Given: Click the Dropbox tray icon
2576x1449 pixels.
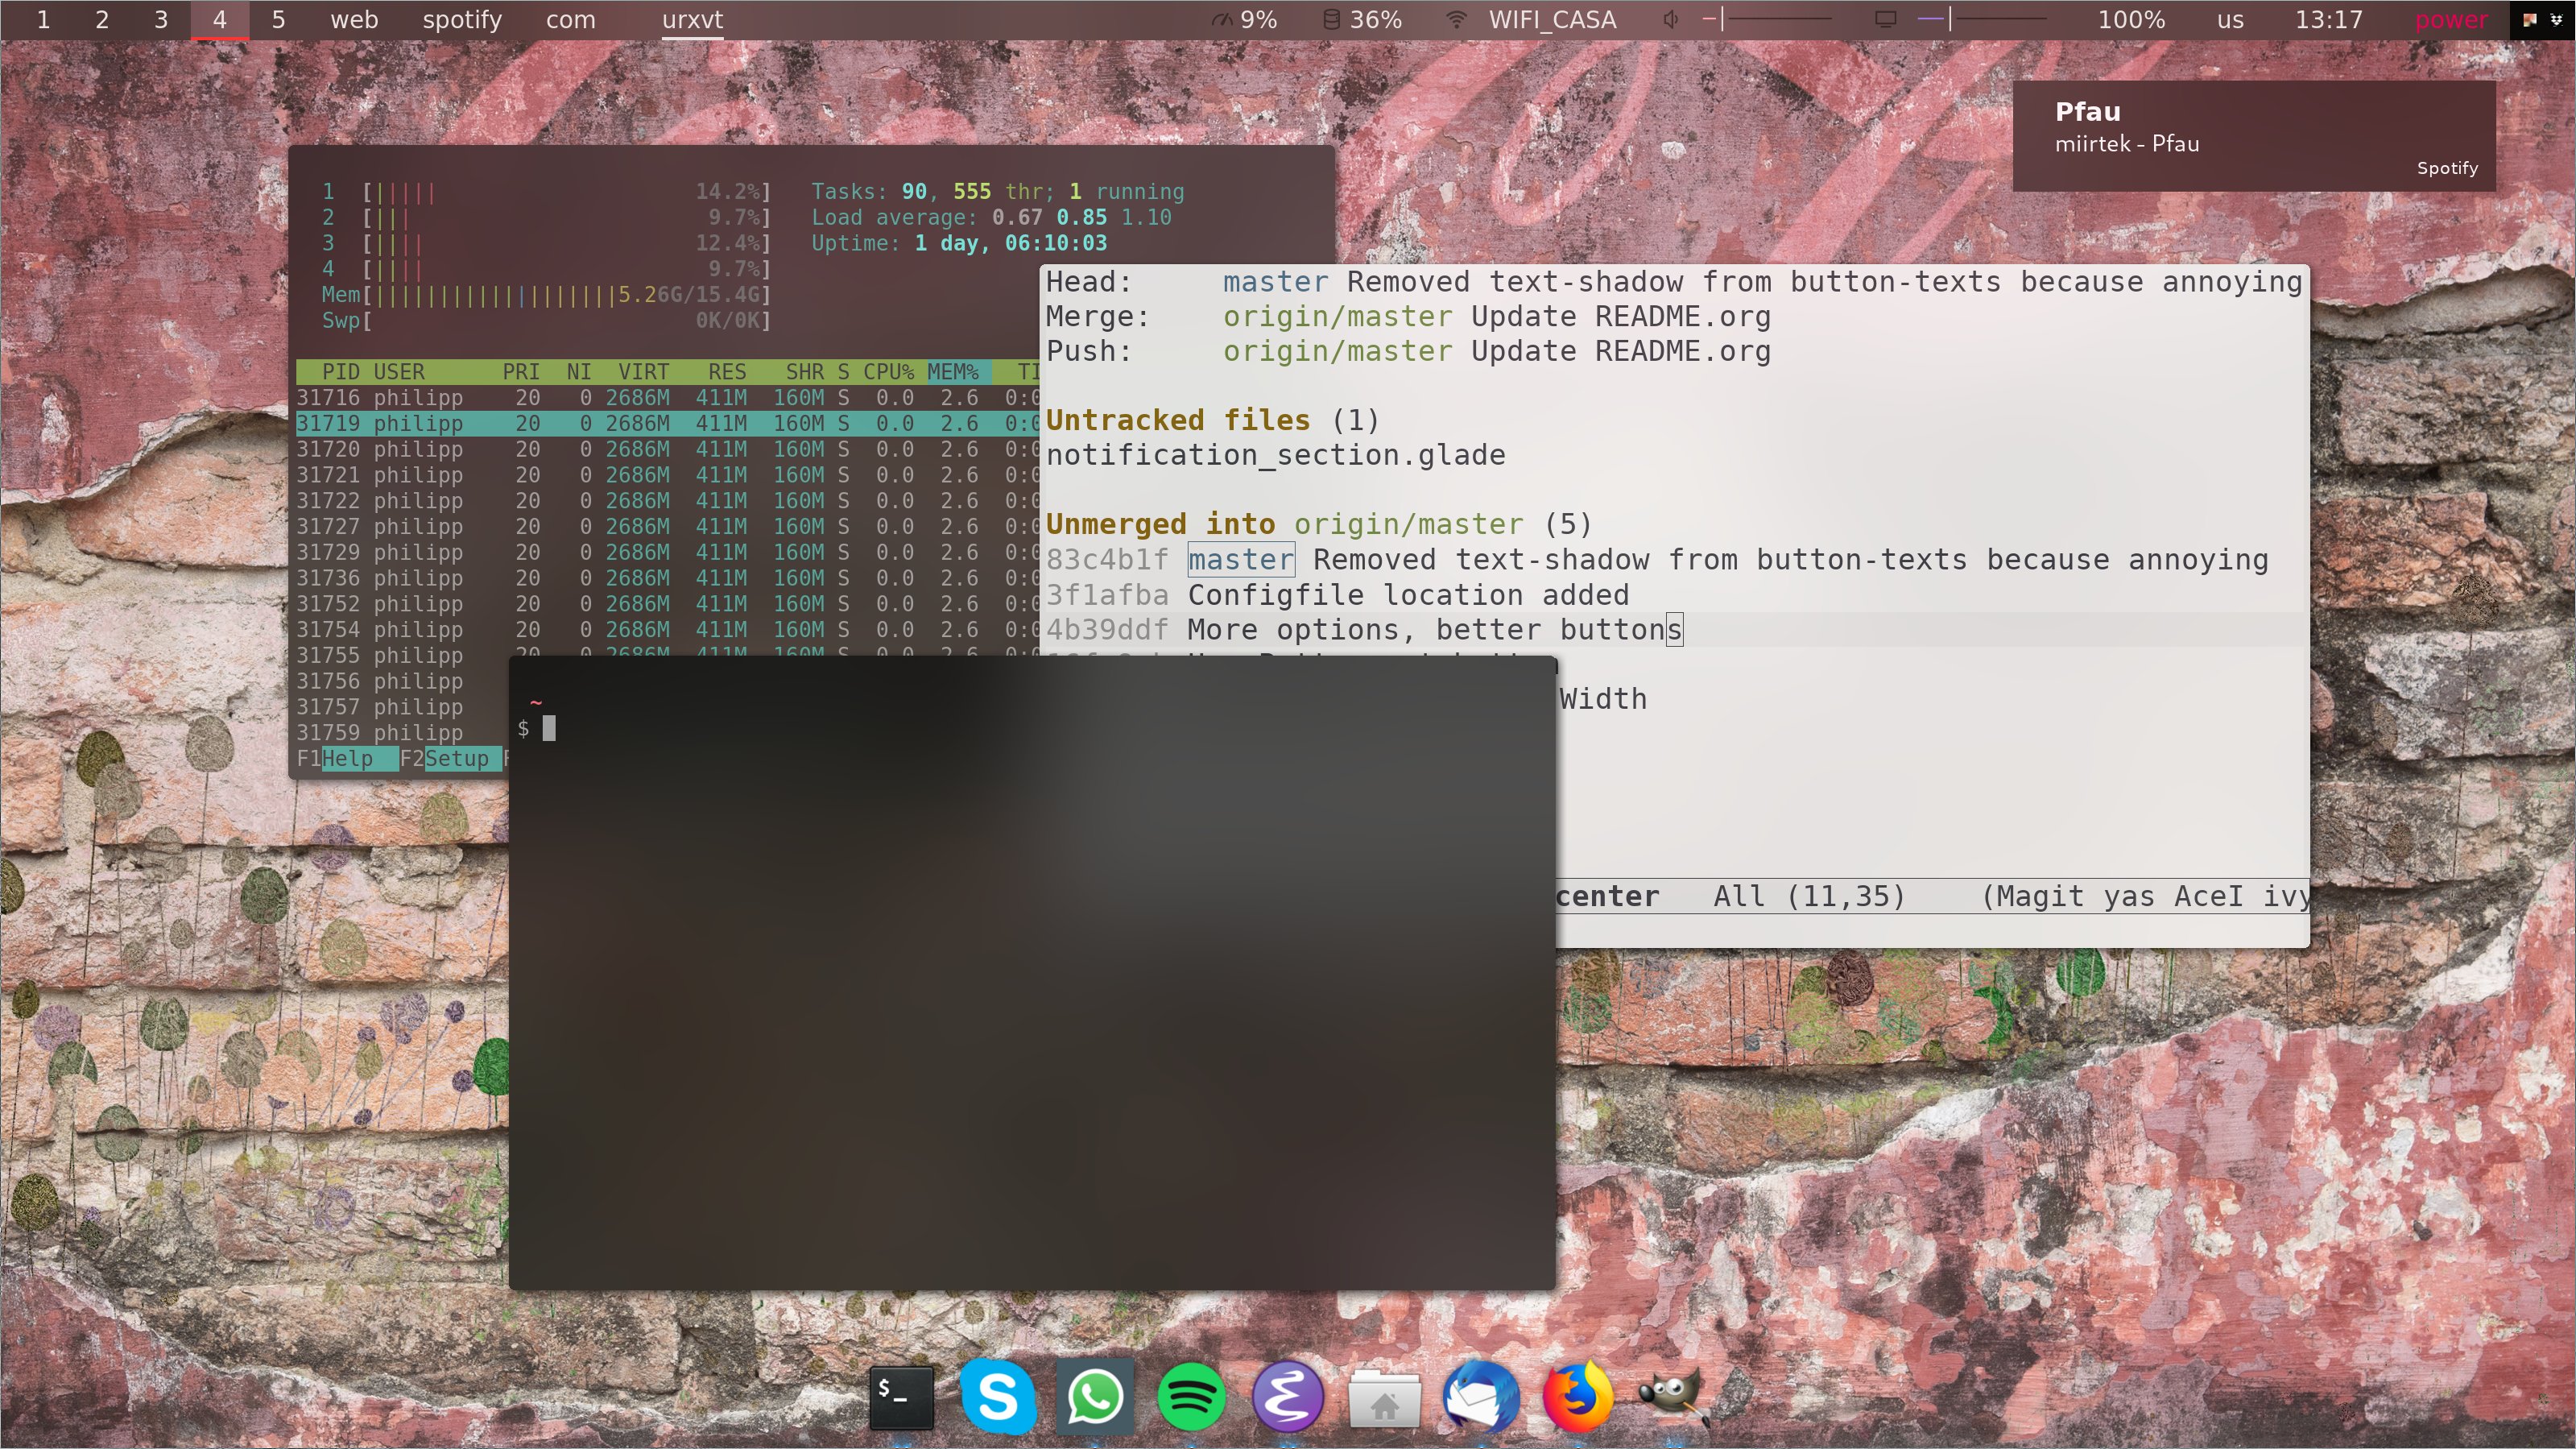Looking at the screenshot, I should pos(2556,19).
